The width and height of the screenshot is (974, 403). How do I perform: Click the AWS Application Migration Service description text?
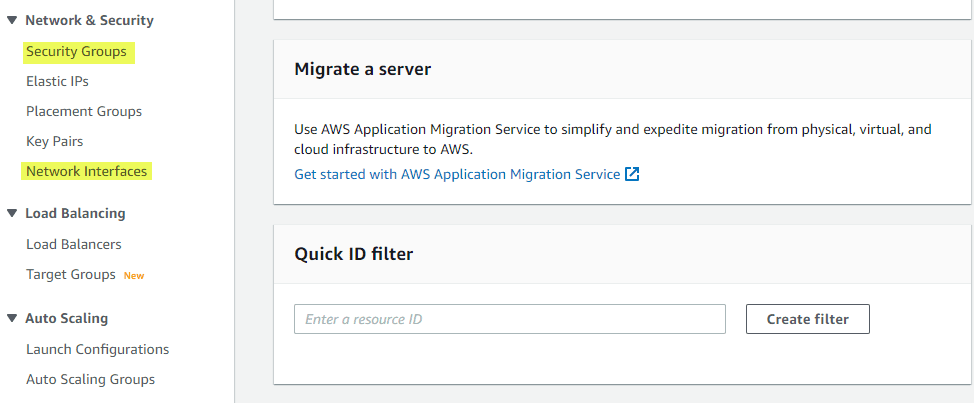coord(612,139)
